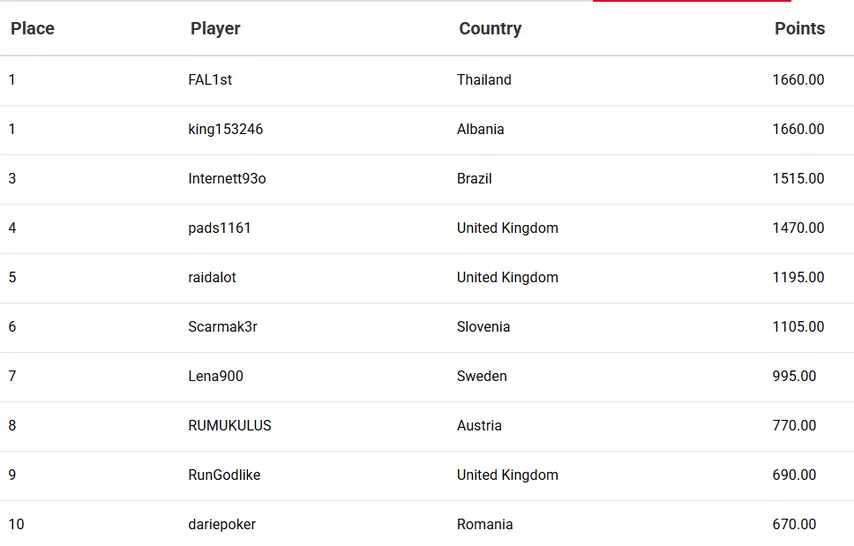The height and width of the screenshot is (546, 854).
Task: Open player FAL1st's entry
Action: click(x=210, y=80)
